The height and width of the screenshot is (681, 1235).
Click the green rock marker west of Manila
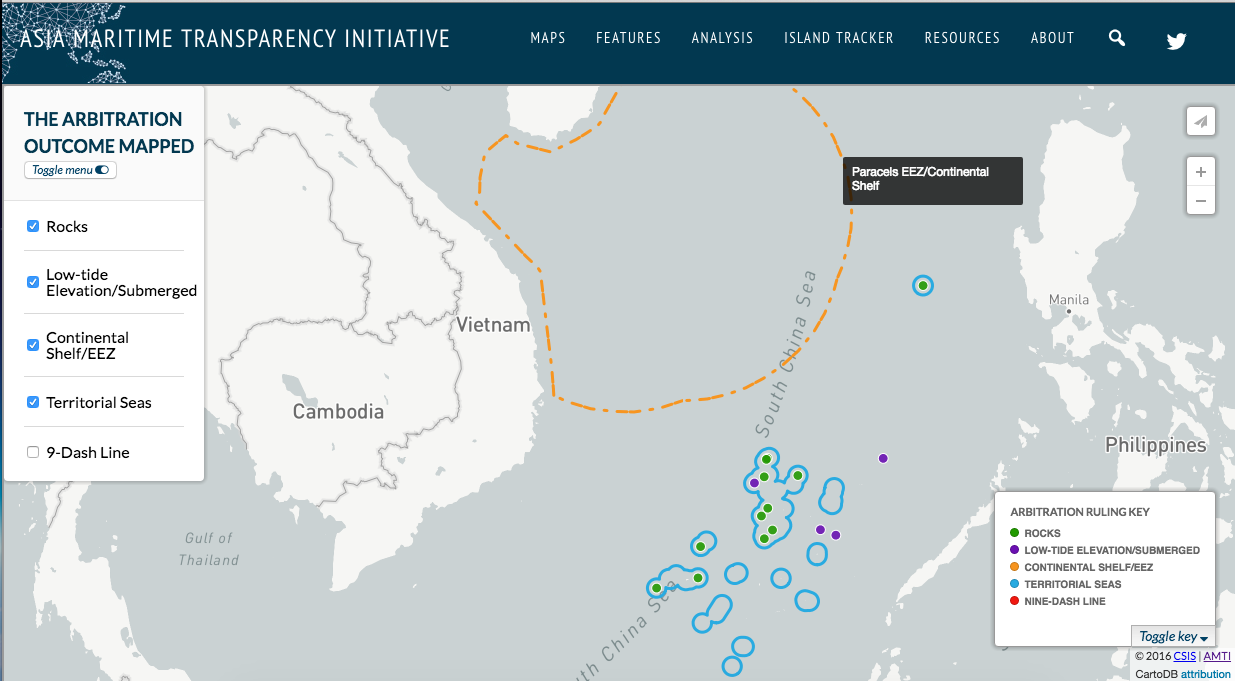pos(923,286)
